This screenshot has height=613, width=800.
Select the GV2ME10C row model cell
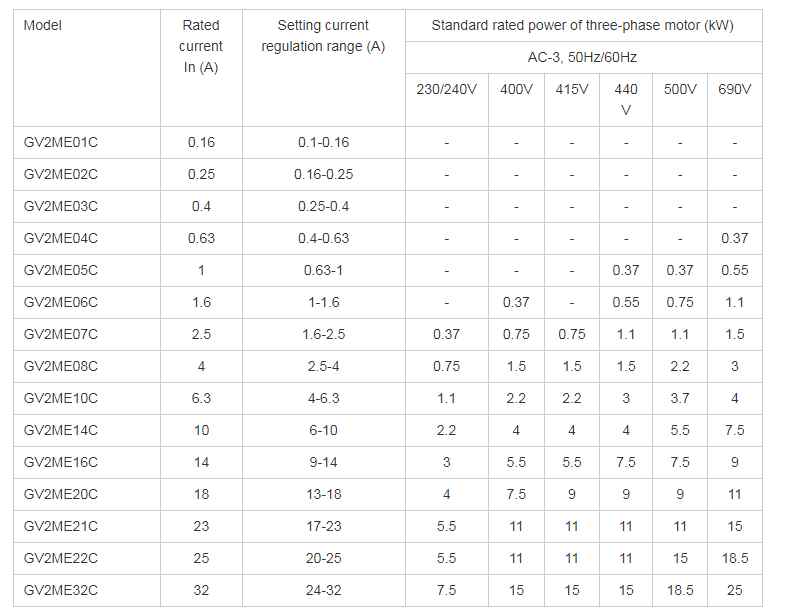[x=61, y=398]
